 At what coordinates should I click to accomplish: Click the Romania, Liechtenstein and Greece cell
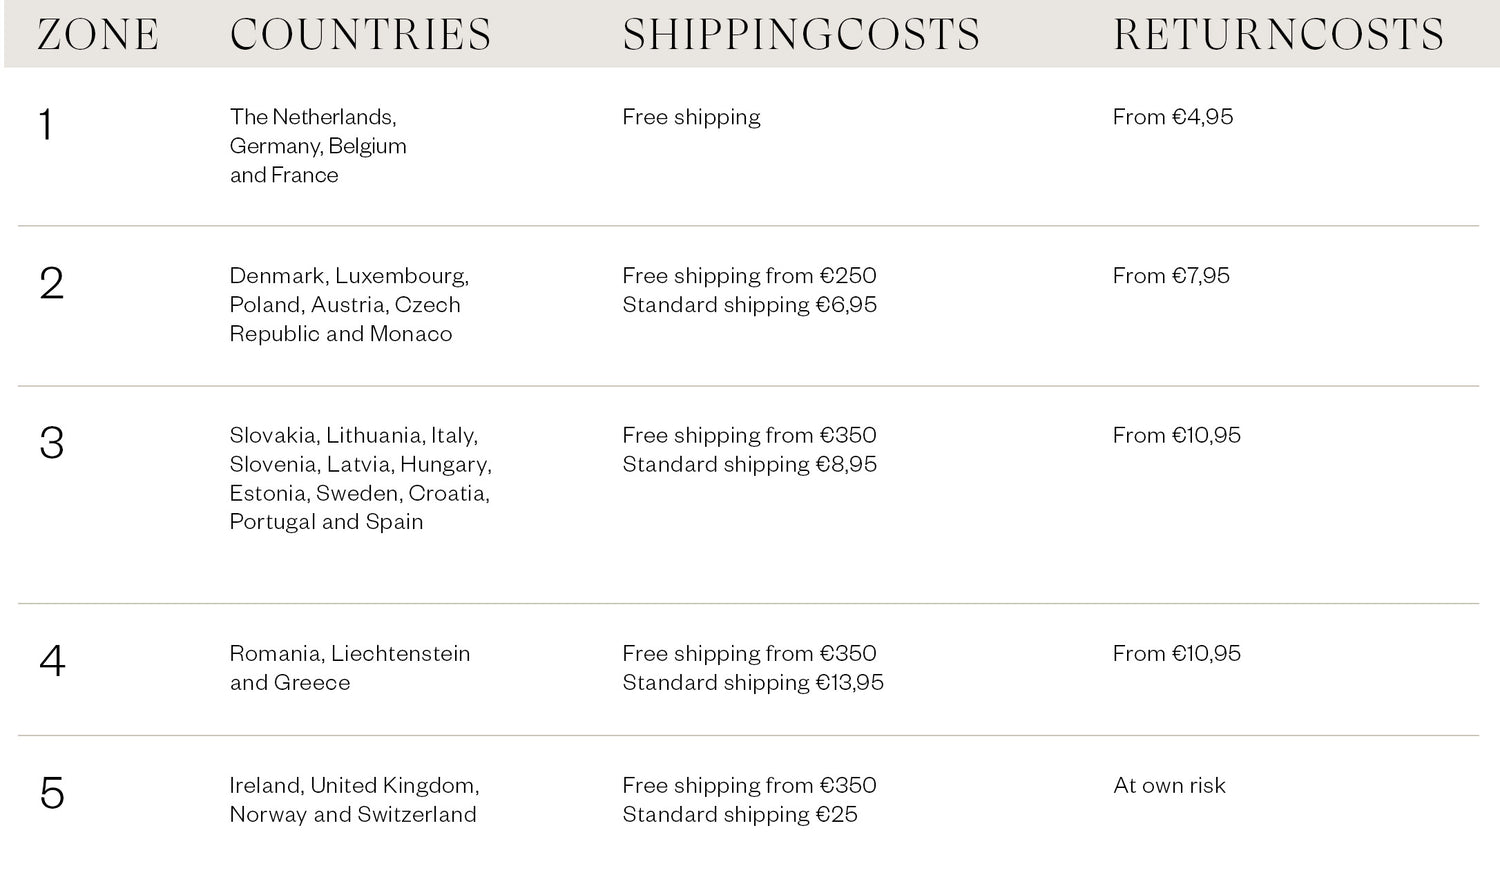[349, 668]
